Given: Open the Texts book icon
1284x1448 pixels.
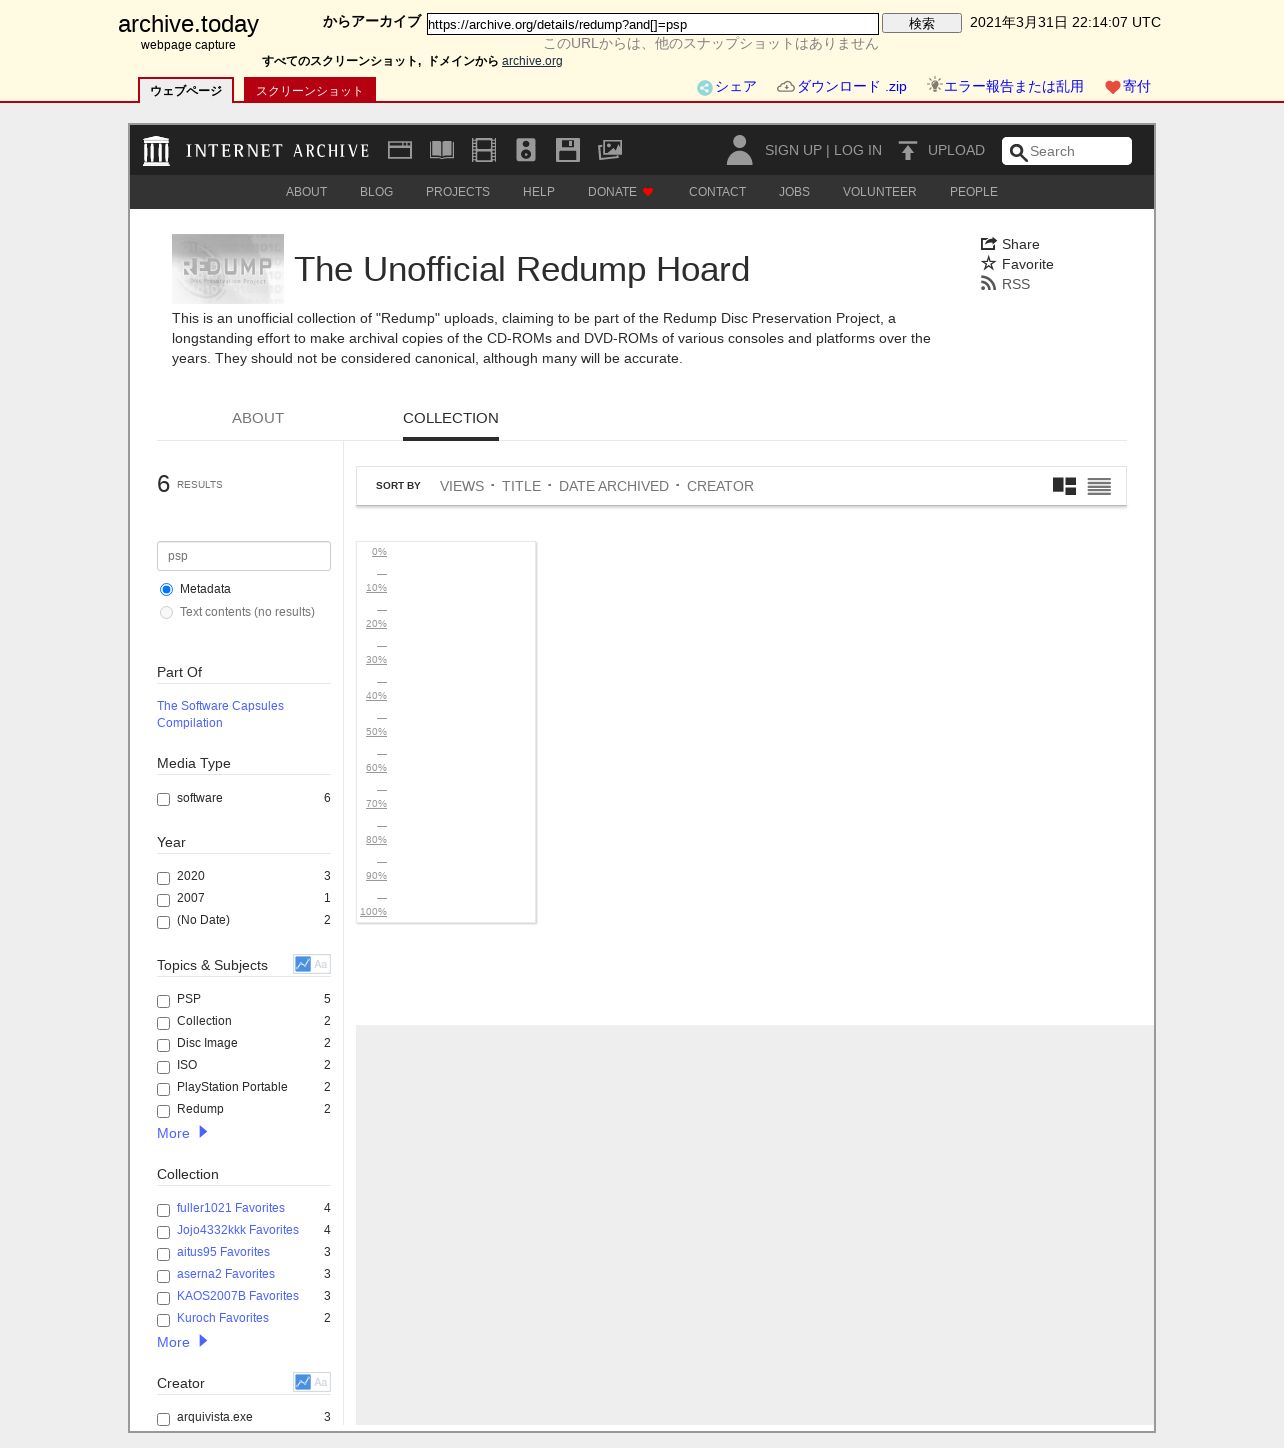Looking at the screenshot, I should [442, 150].
